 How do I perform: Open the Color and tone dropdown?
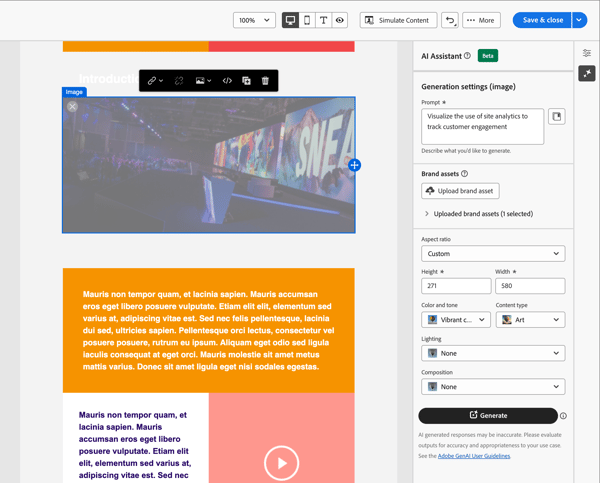click(456, 320)
